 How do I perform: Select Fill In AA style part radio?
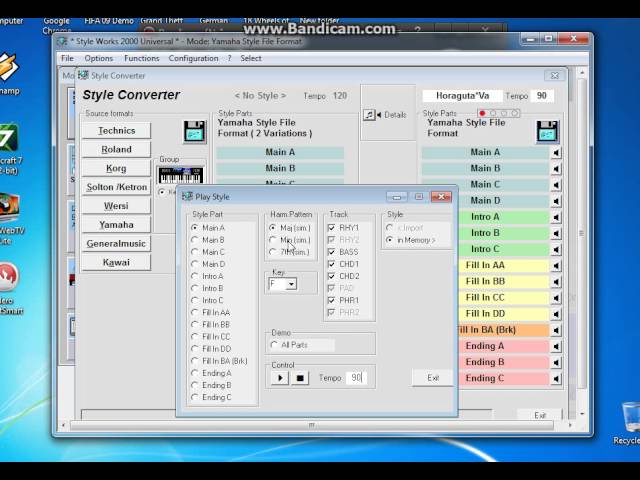point(195,313)
